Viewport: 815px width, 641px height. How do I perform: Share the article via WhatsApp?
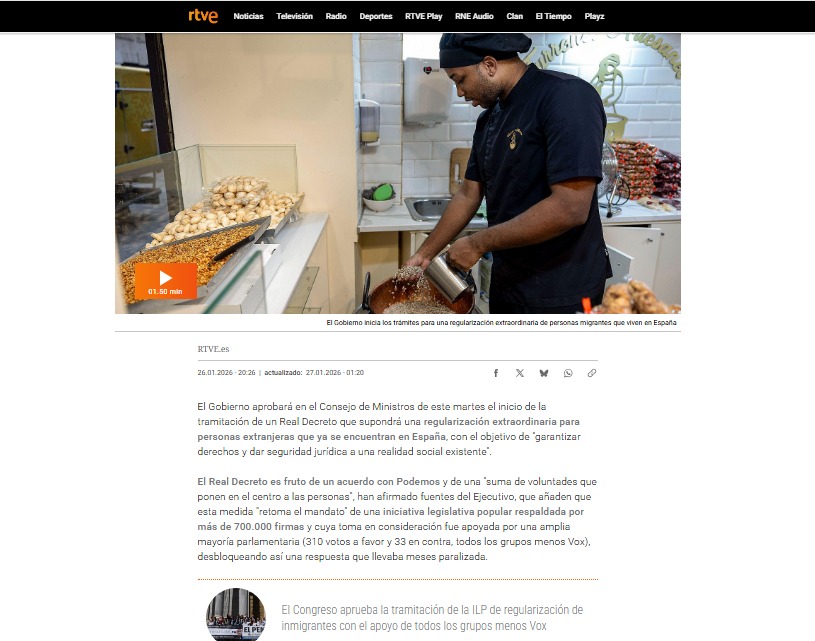pyautogui.click(x=568, y=373)
